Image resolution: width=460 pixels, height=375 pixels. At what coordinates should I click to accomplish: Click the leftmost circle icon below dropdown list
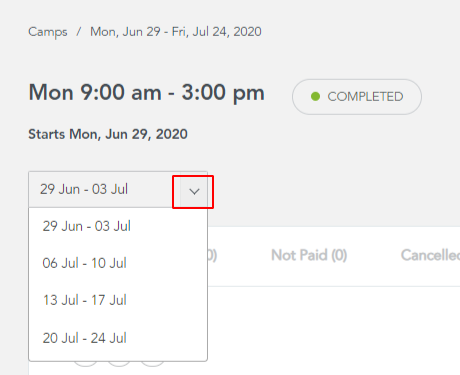tap(86, 364)
